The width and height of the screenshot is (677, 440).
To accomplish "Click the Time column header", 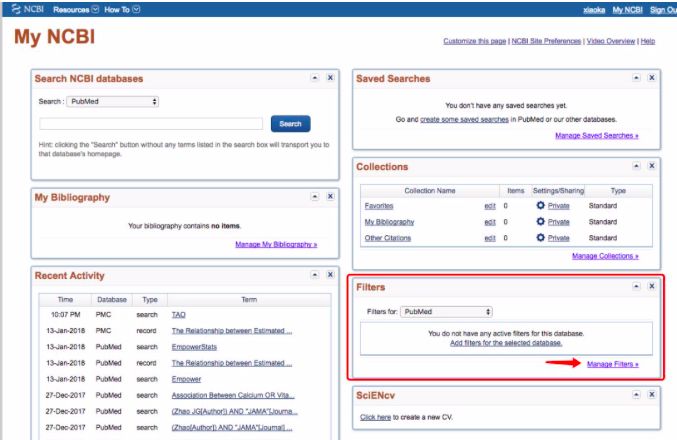I will pyautogui.click(x=65, y=299).
